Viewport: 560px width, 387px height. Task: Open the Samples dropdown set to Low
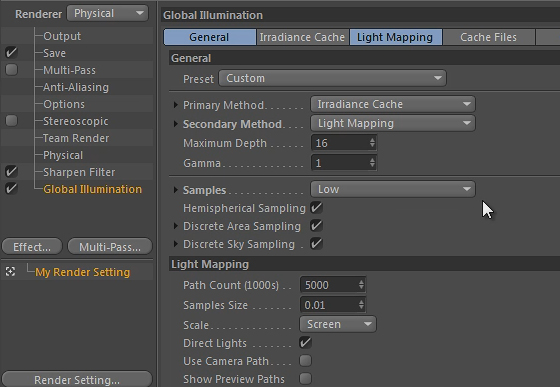click(392, 189)
